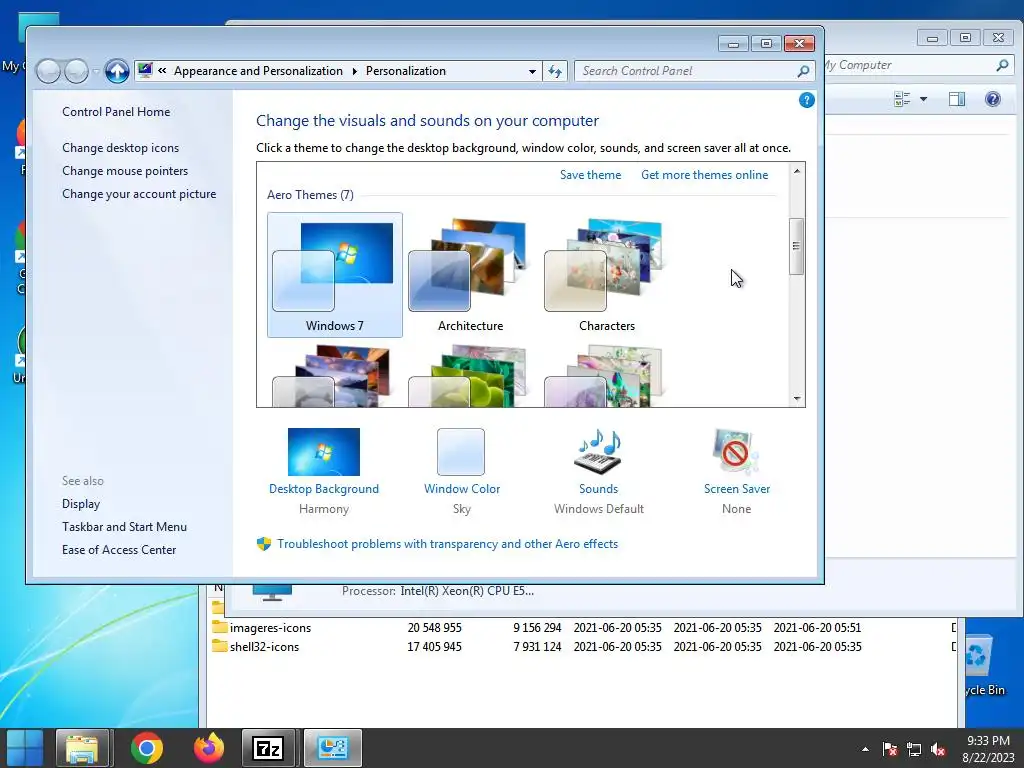The height and width of the screenshot is (768, 1024).
Task: Select the Scenes theme thumbnail with purple glass
Action: click(x=605, y=376)
